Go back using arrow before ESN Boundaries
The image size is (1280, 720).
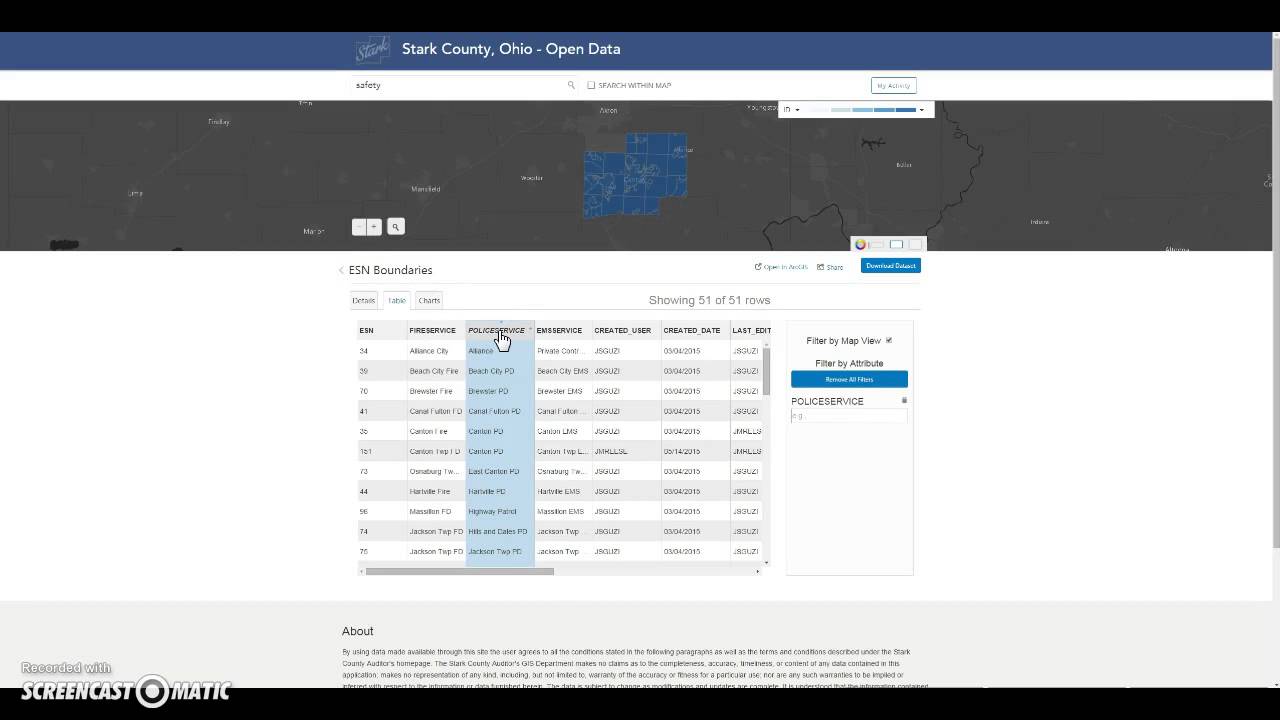pos(341,270)
